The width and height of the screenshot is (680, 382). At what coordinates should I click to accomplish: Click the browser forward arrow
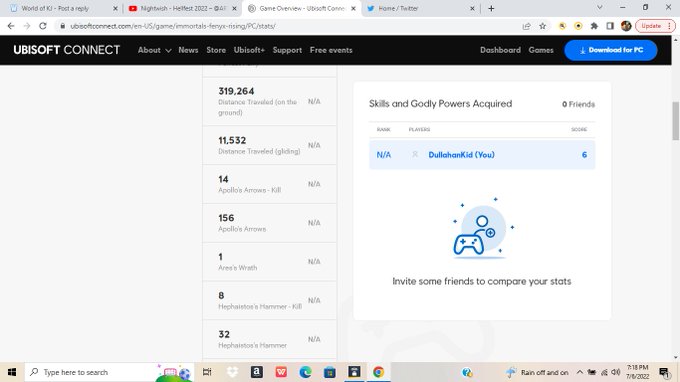pyautogui.click(x=27, y=26)
